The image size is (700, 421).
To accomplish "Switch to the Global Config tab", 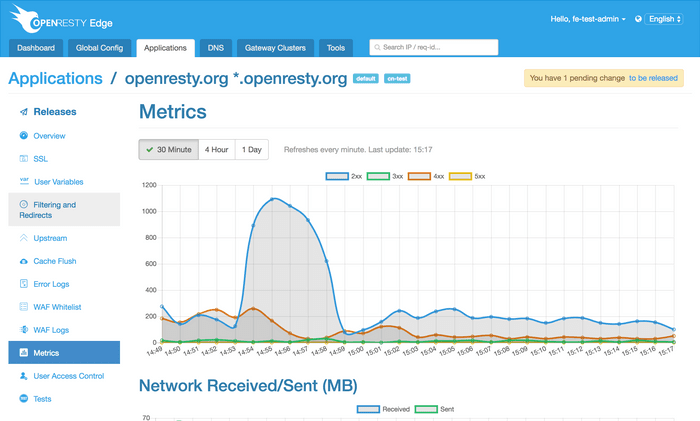I will point(99,48).
